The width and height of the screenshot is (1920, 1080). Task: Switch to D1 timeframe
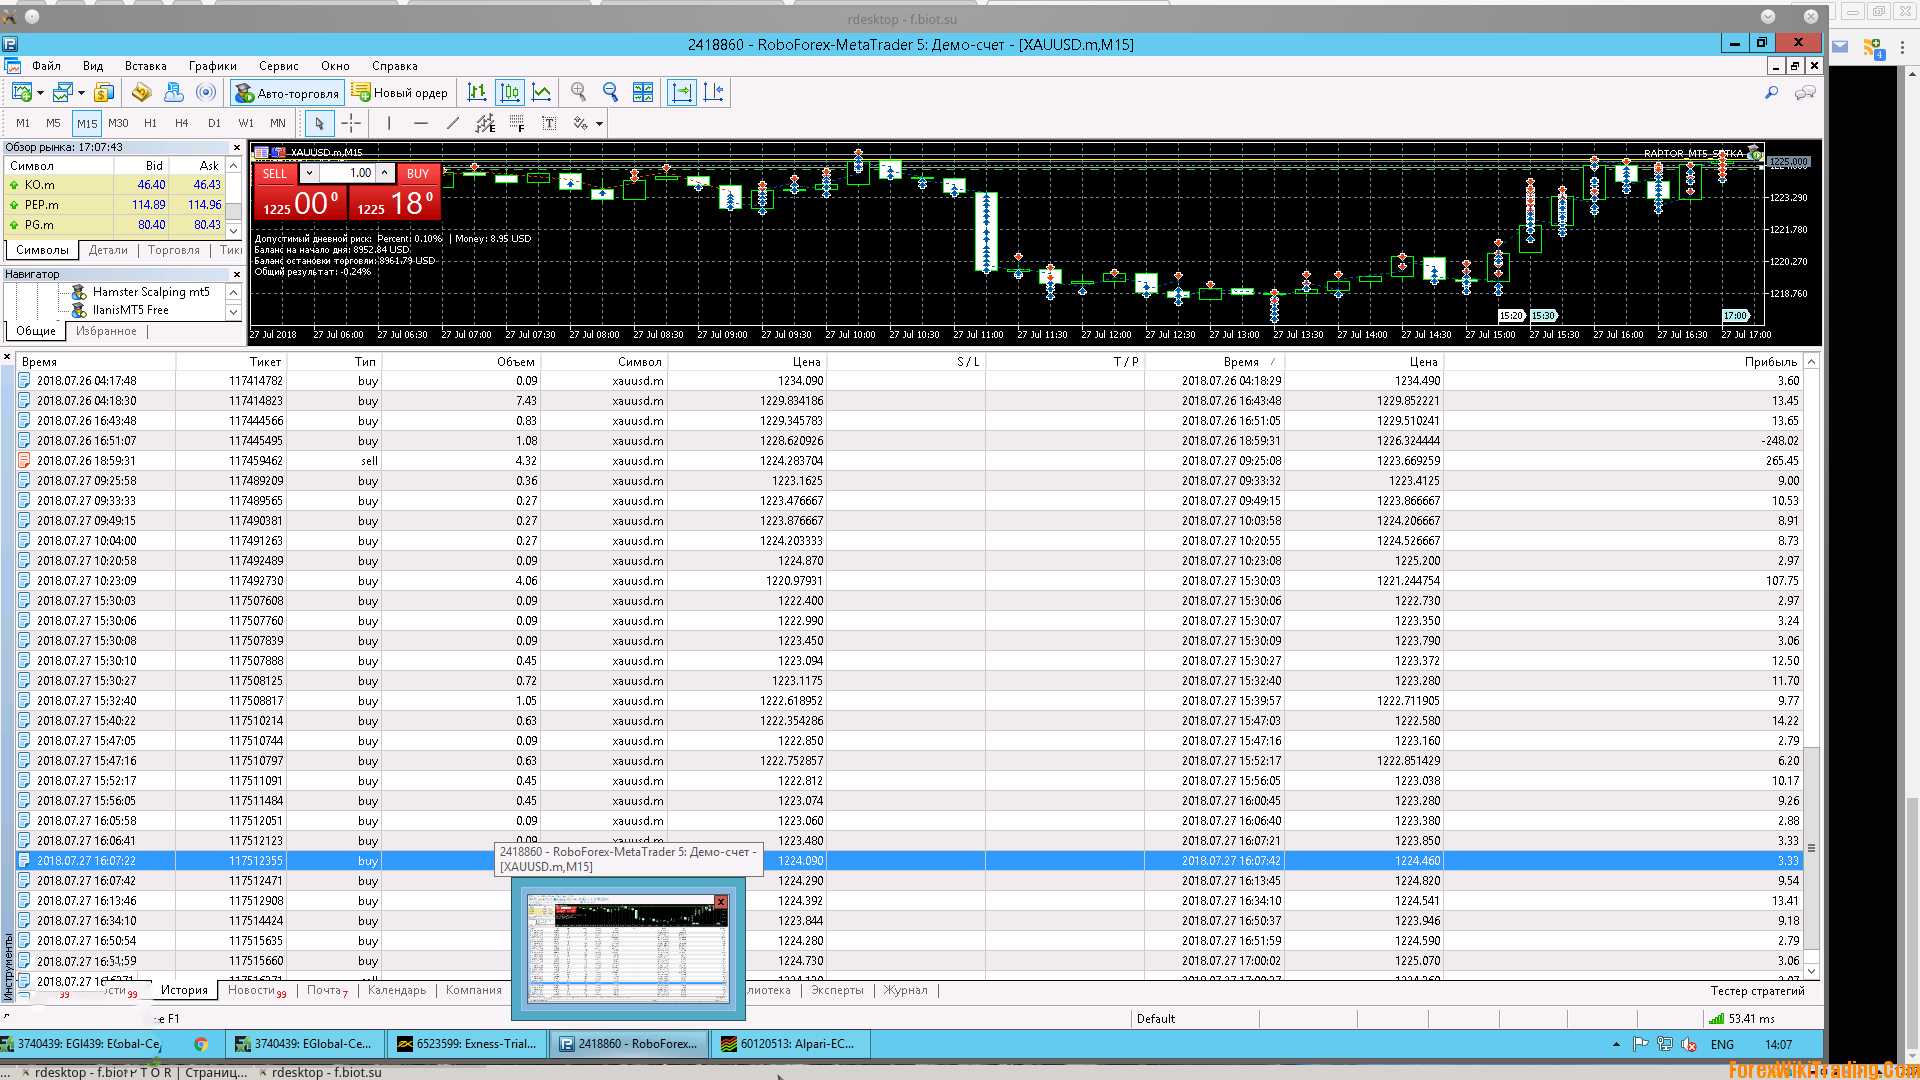[x=214, y=123]
